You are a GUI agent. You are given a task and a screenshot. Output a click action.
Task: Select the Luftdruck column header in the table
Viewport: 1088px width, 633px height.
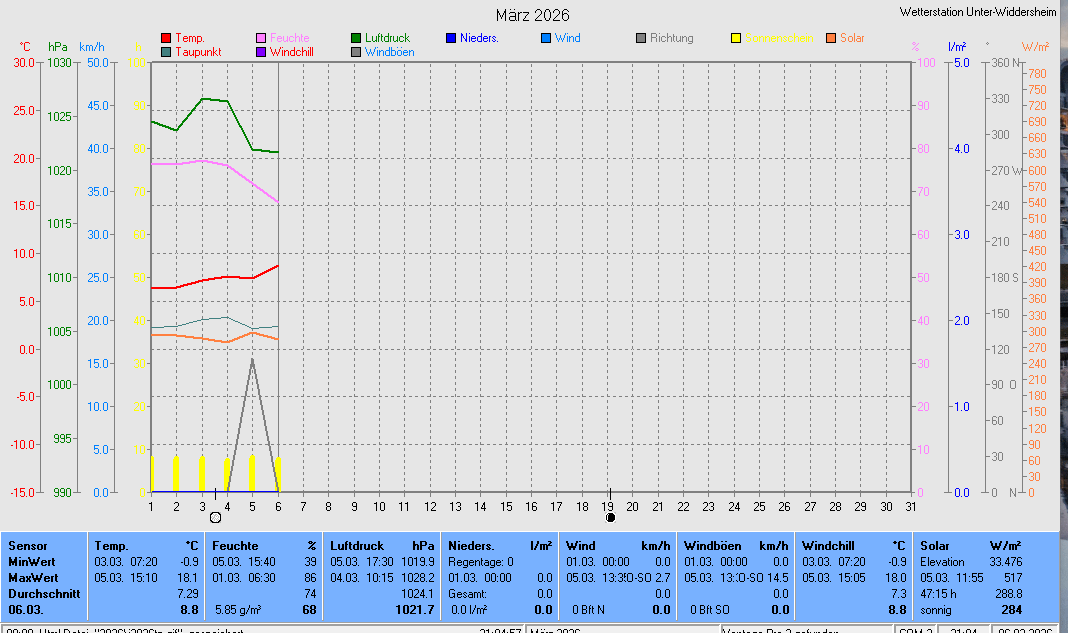pos(357,546)
